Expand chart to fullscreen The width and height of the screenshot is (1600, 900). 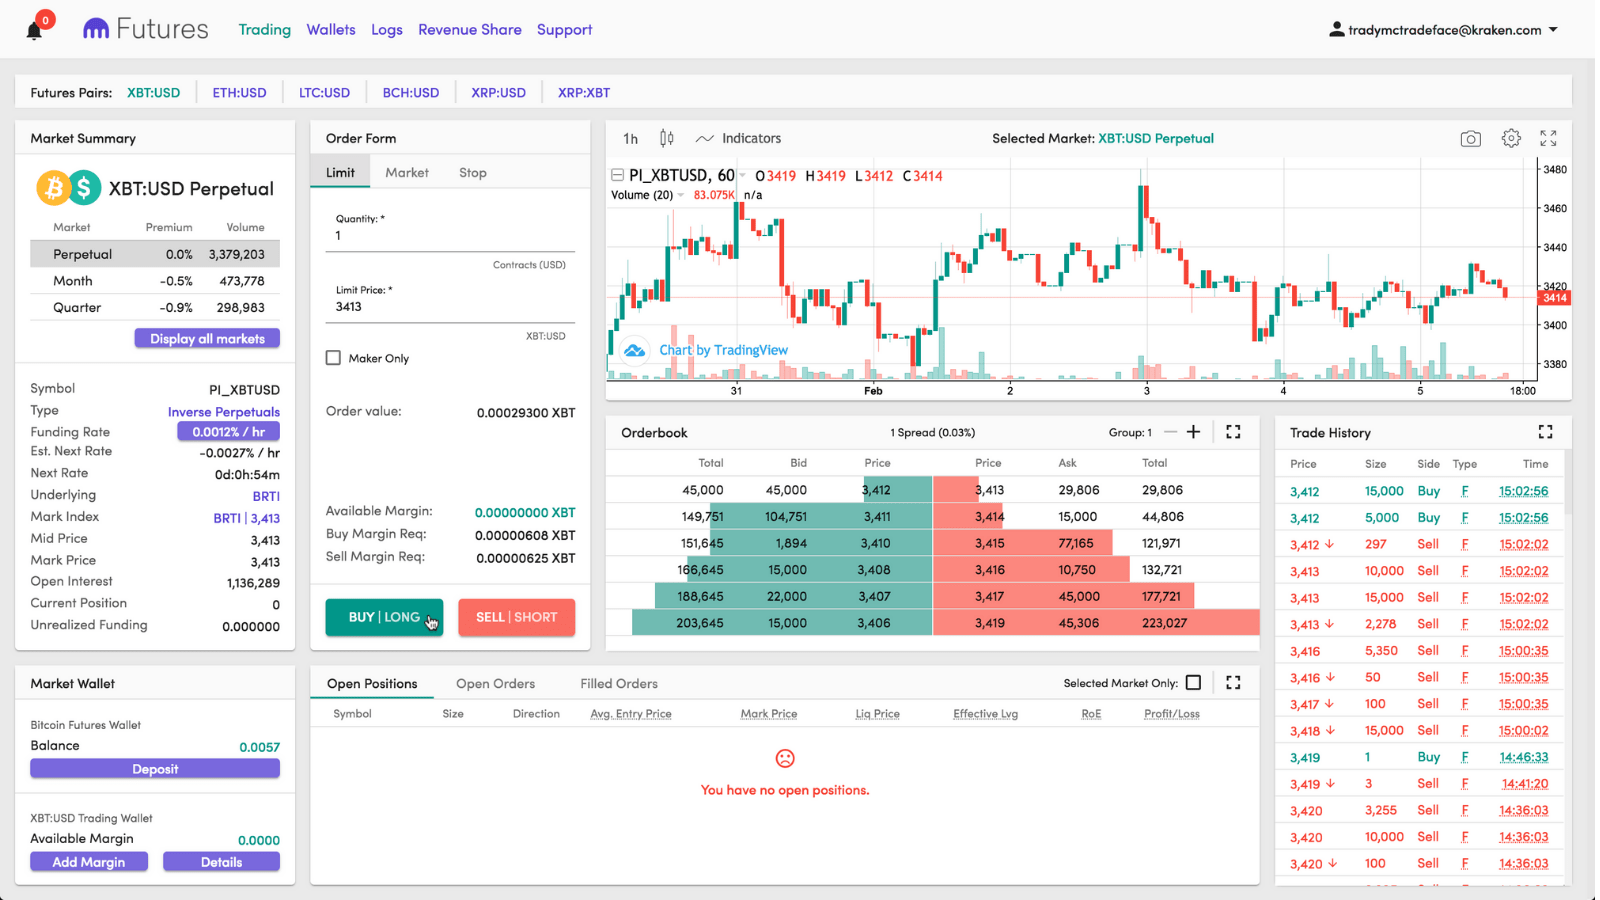coord(1548,139)
